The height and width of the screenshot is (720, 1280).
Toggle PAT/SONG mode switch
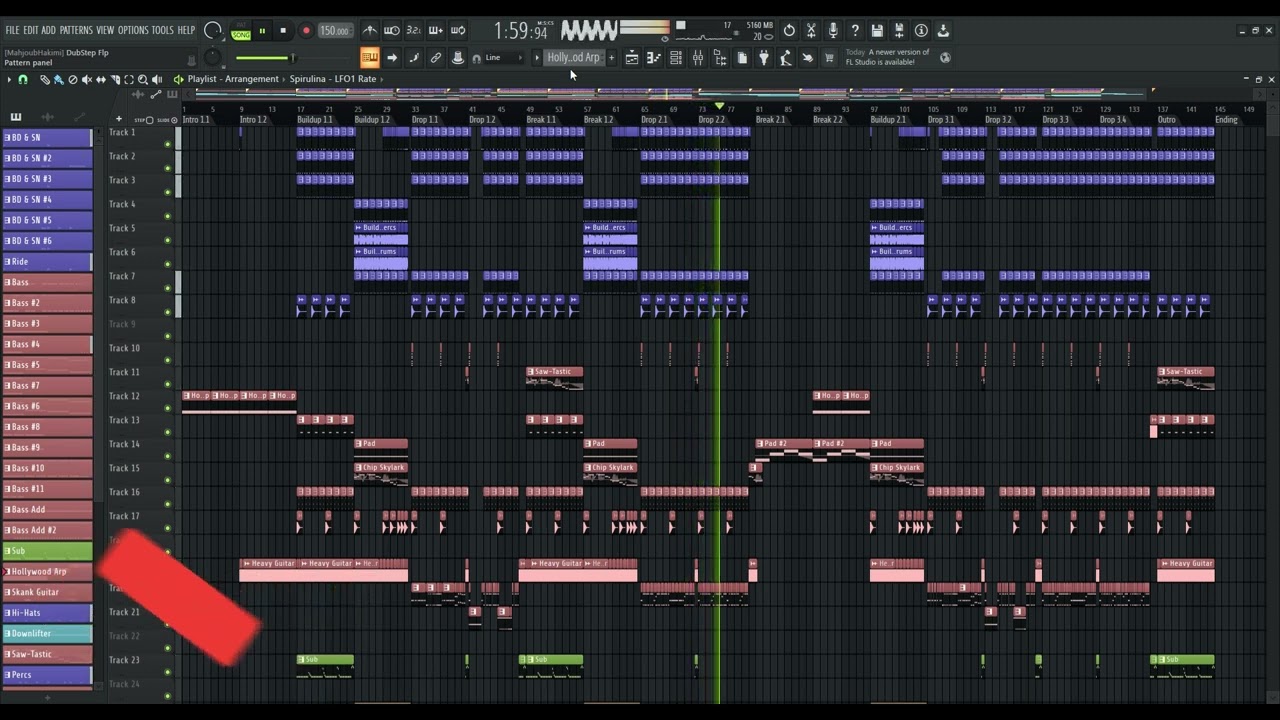[x=241, y=31]
